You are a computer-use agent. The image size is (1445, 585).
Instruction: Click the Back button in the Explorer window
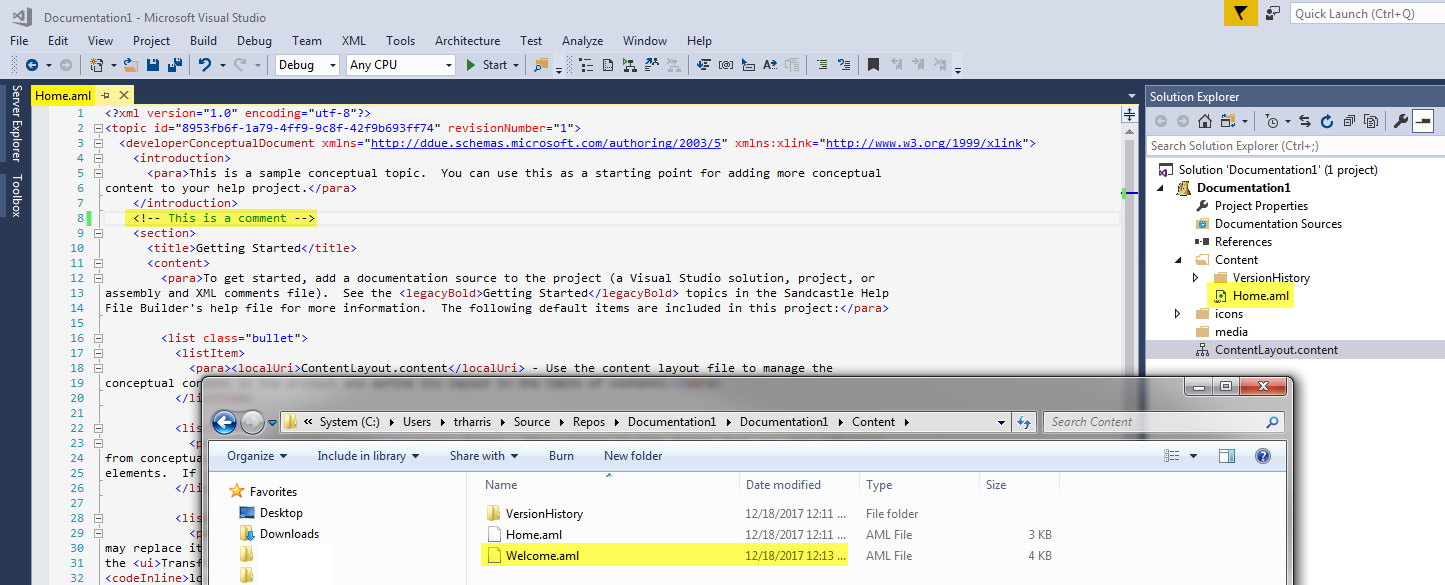pos(224,422)
